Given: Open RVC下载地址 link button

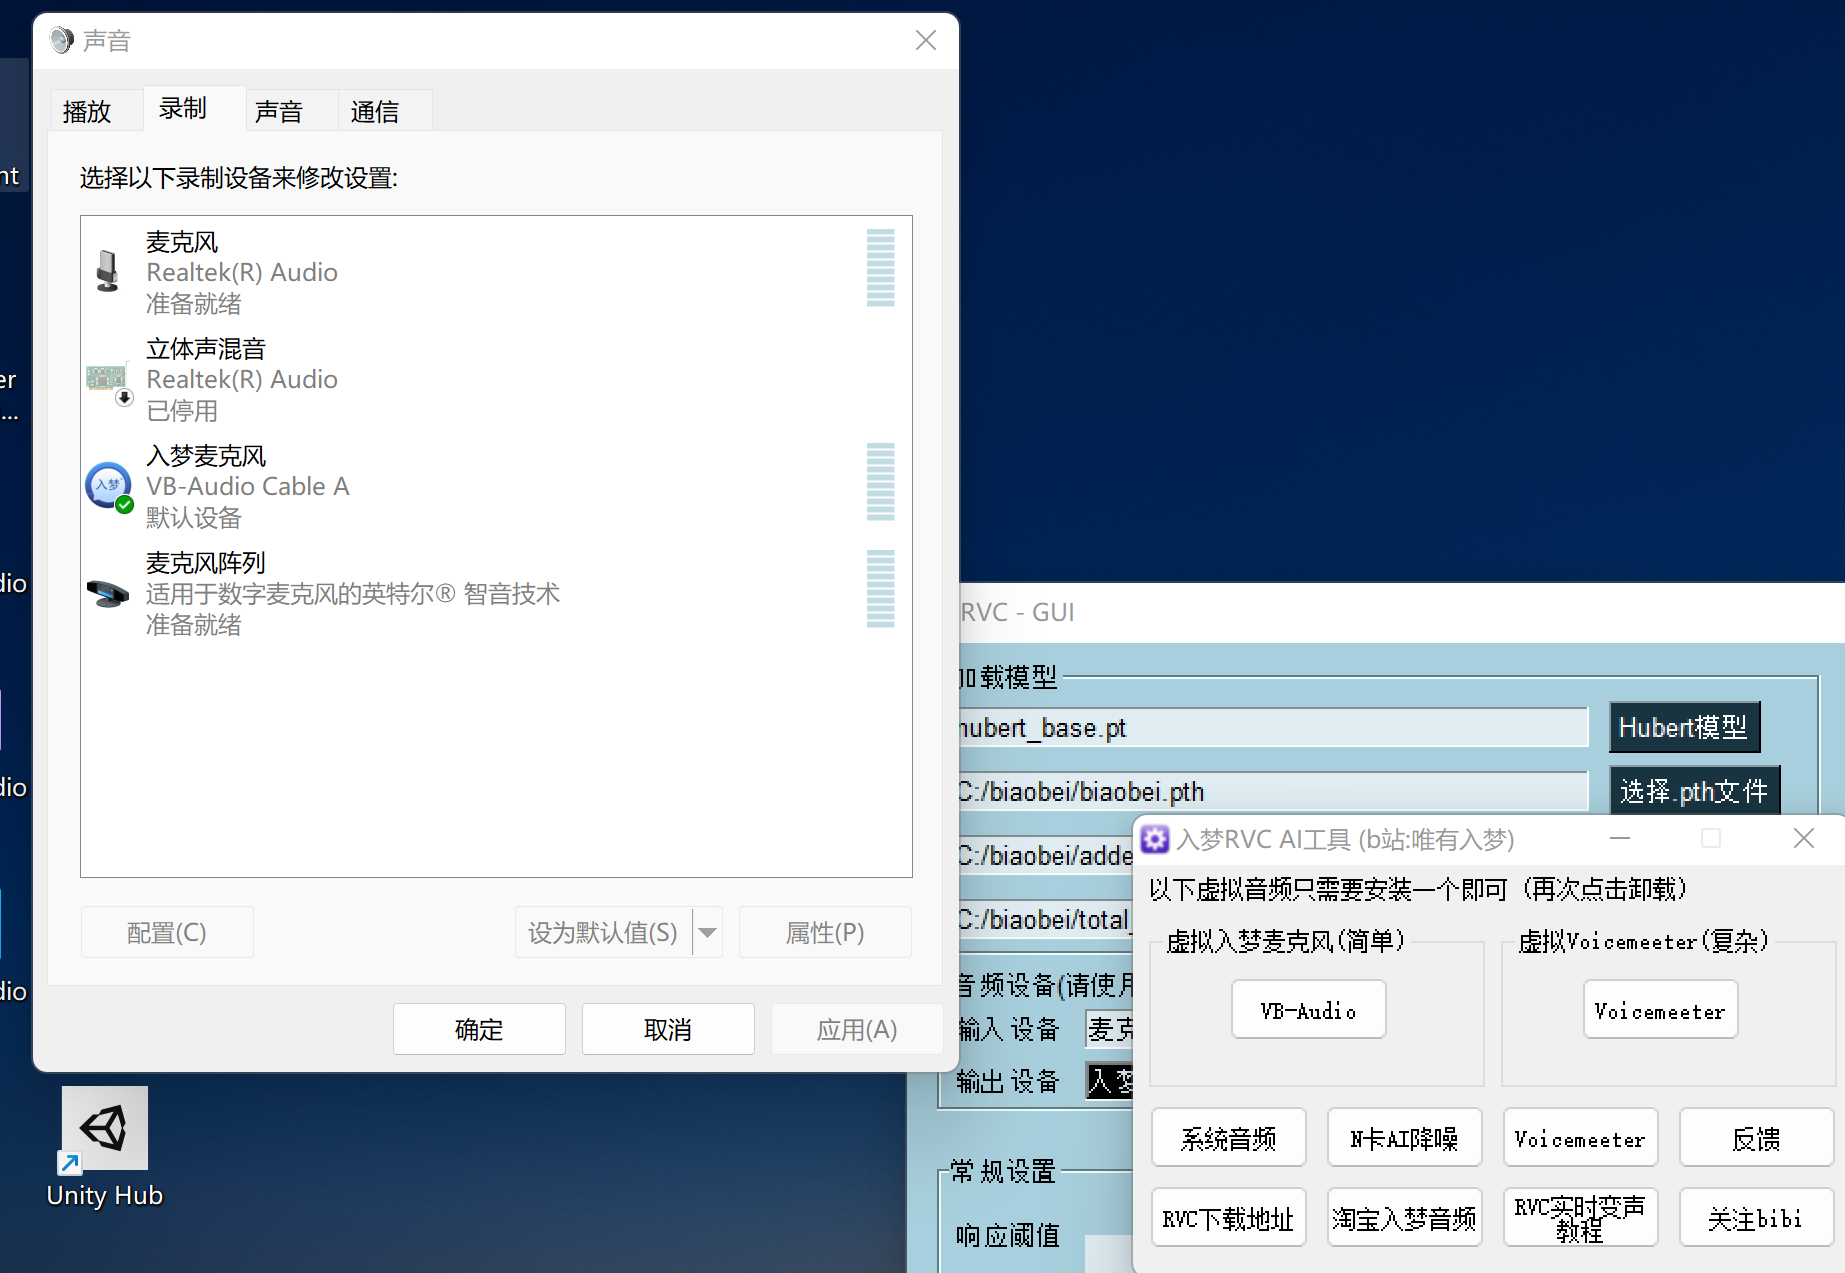Looking at the screenshot, I should [1228, 1218].
